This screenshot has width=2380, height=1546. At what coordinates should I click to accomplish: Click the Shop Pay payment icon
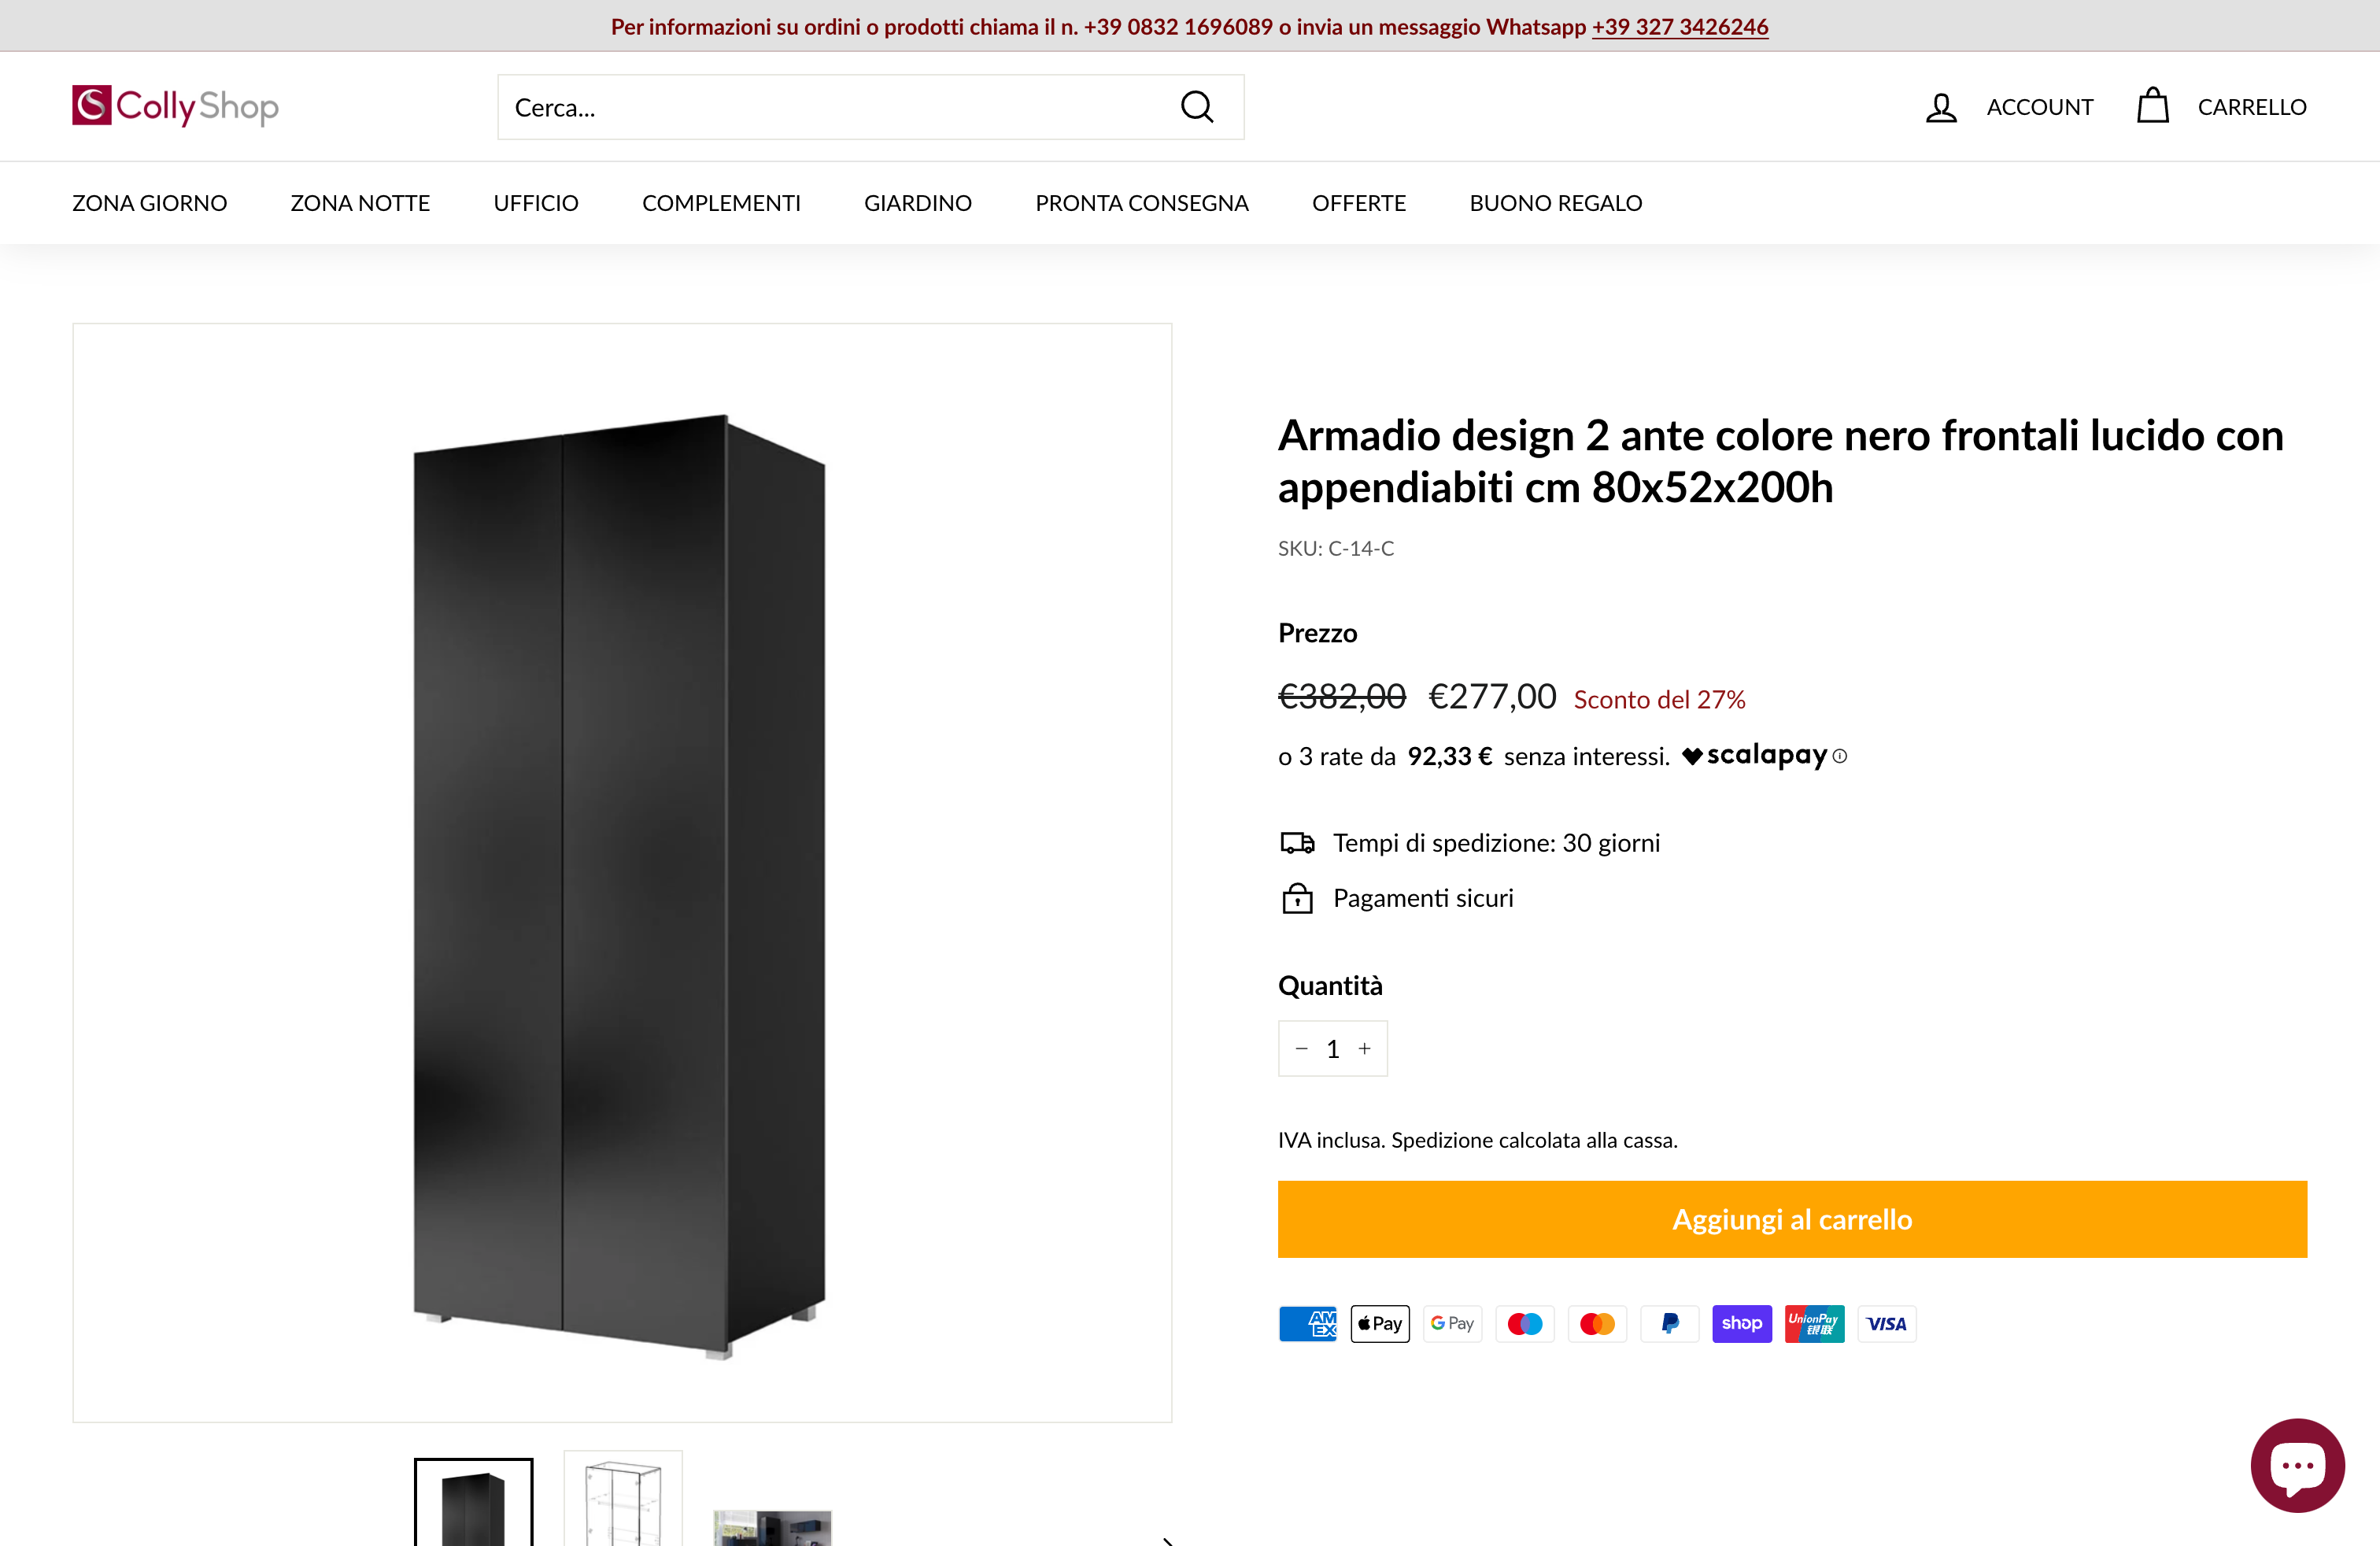click(x=1742, y=1324)
